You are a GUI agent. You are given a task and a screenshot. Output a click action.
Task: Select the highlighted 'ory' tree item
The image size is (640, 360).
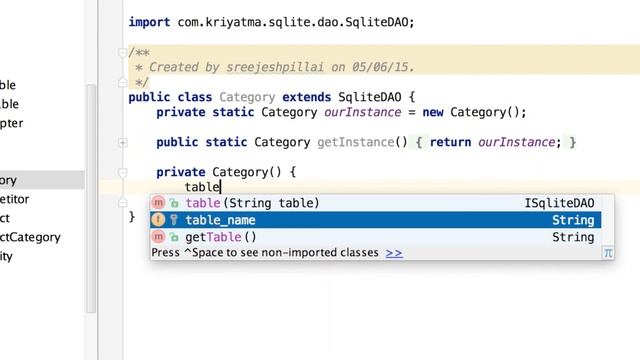(42, 180)
